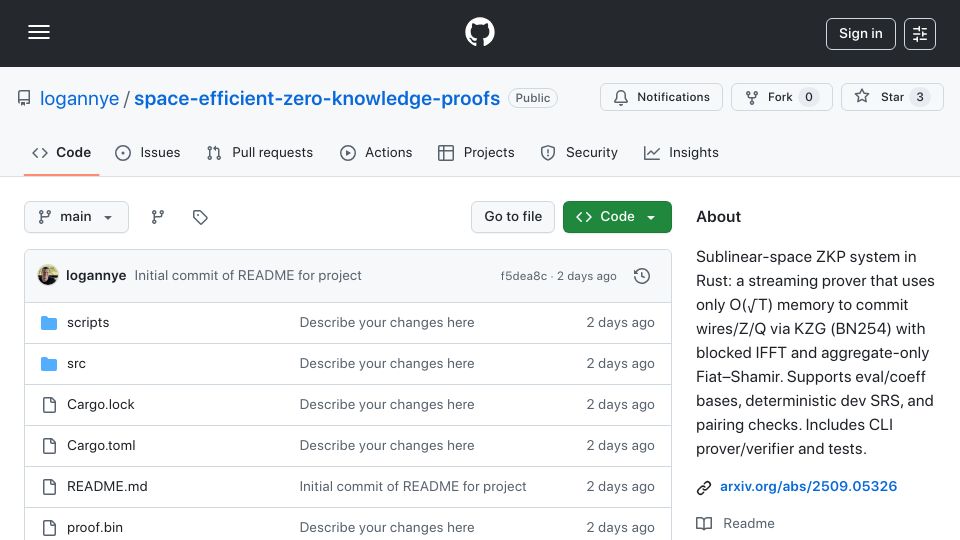The width and height of the screenshot is (960, 540).
Task: View tags via tag icon
Action: (x=200, y=217)
